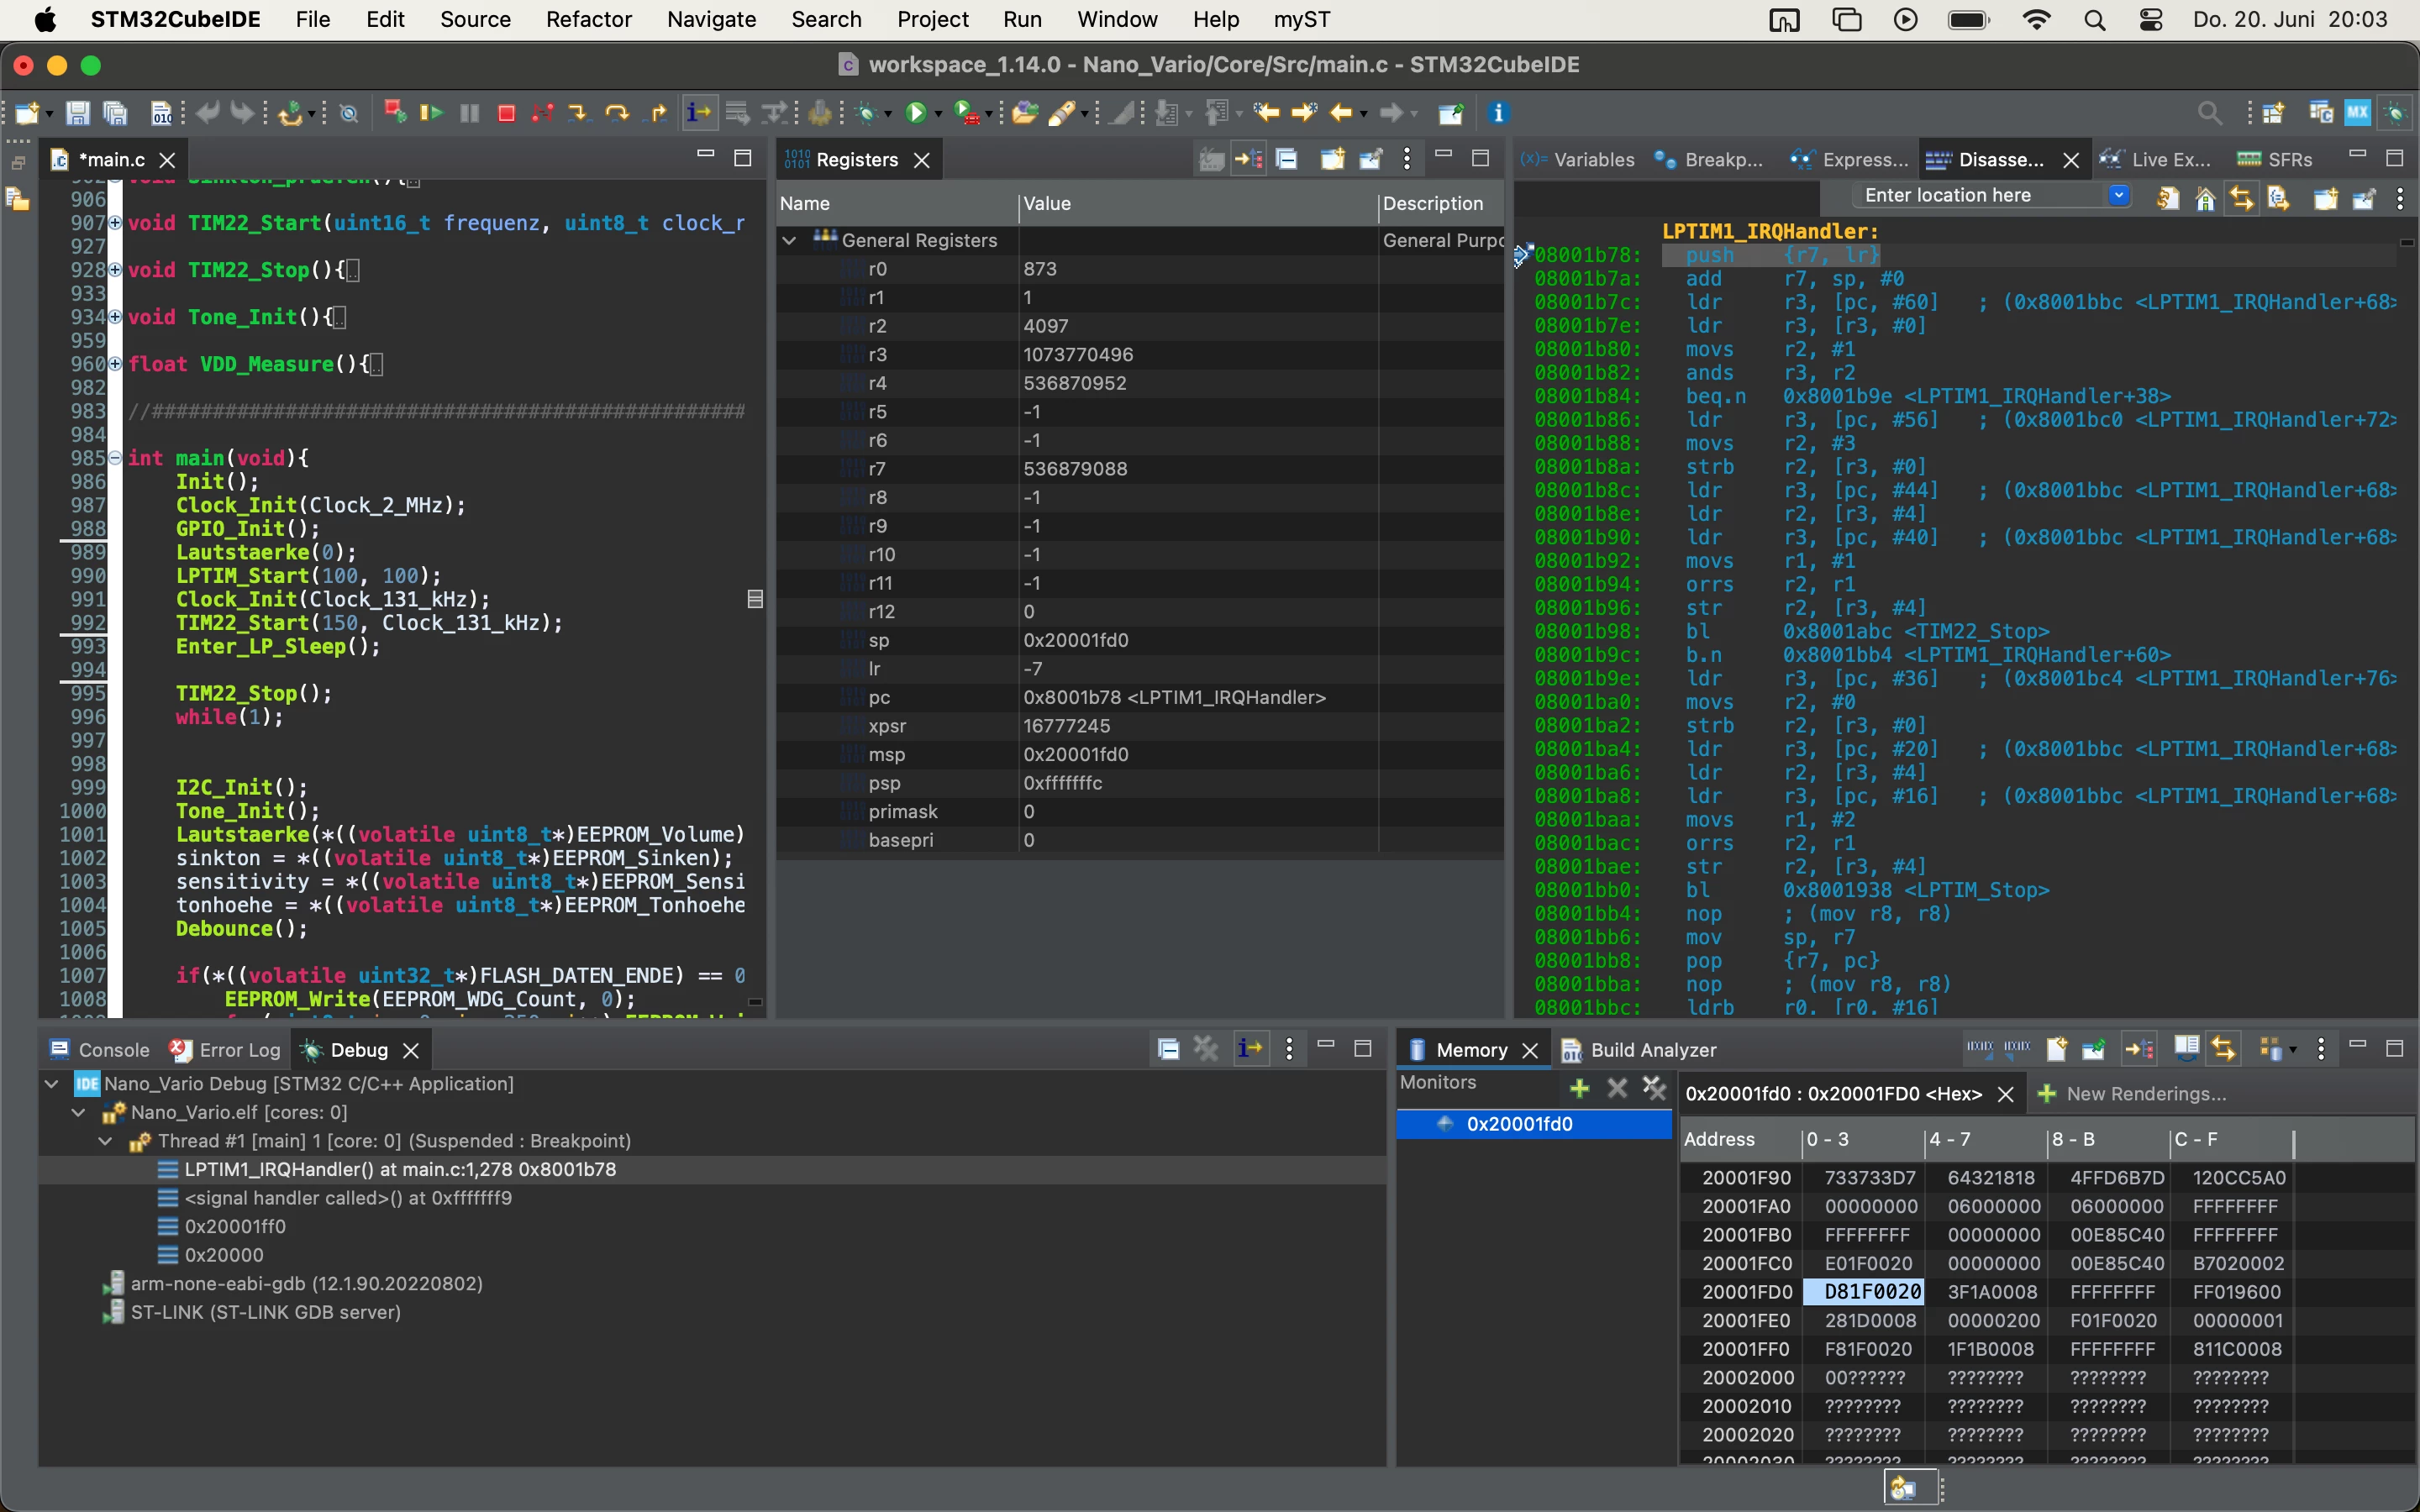
Task: Switch to the SFRs tab
Action: point(2274,160)
